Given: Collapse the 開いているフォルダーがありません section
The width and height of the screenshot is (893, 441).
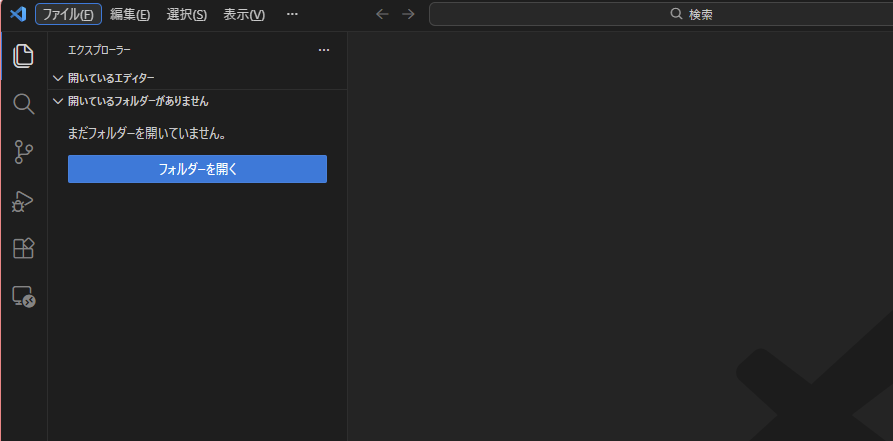Looking at the screenshot, I should click(x=197, y=101).
